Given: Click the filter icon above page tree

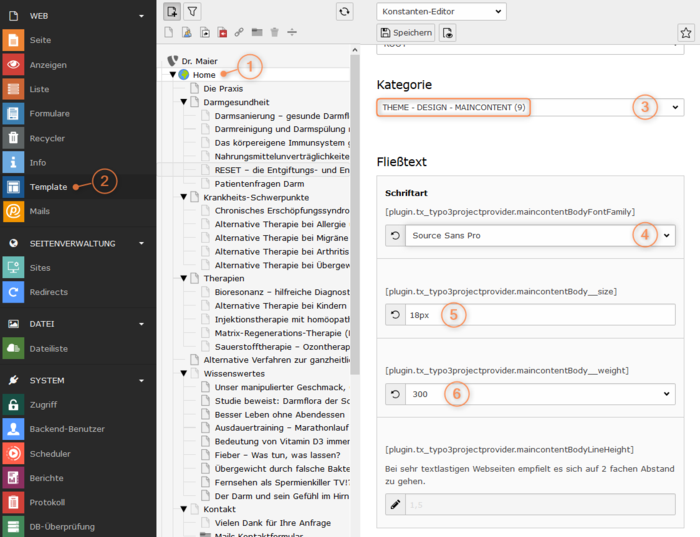Looking at the screenshot, I should [x=193, y=12].
